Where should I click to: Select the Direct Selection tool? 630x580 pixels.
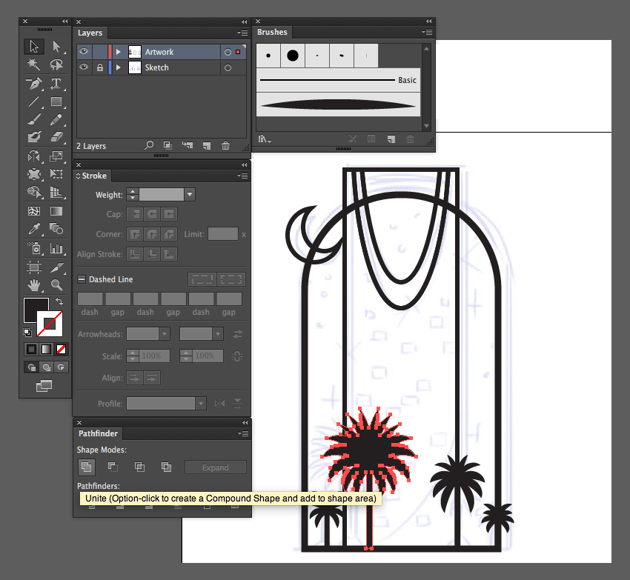point(57,47)
